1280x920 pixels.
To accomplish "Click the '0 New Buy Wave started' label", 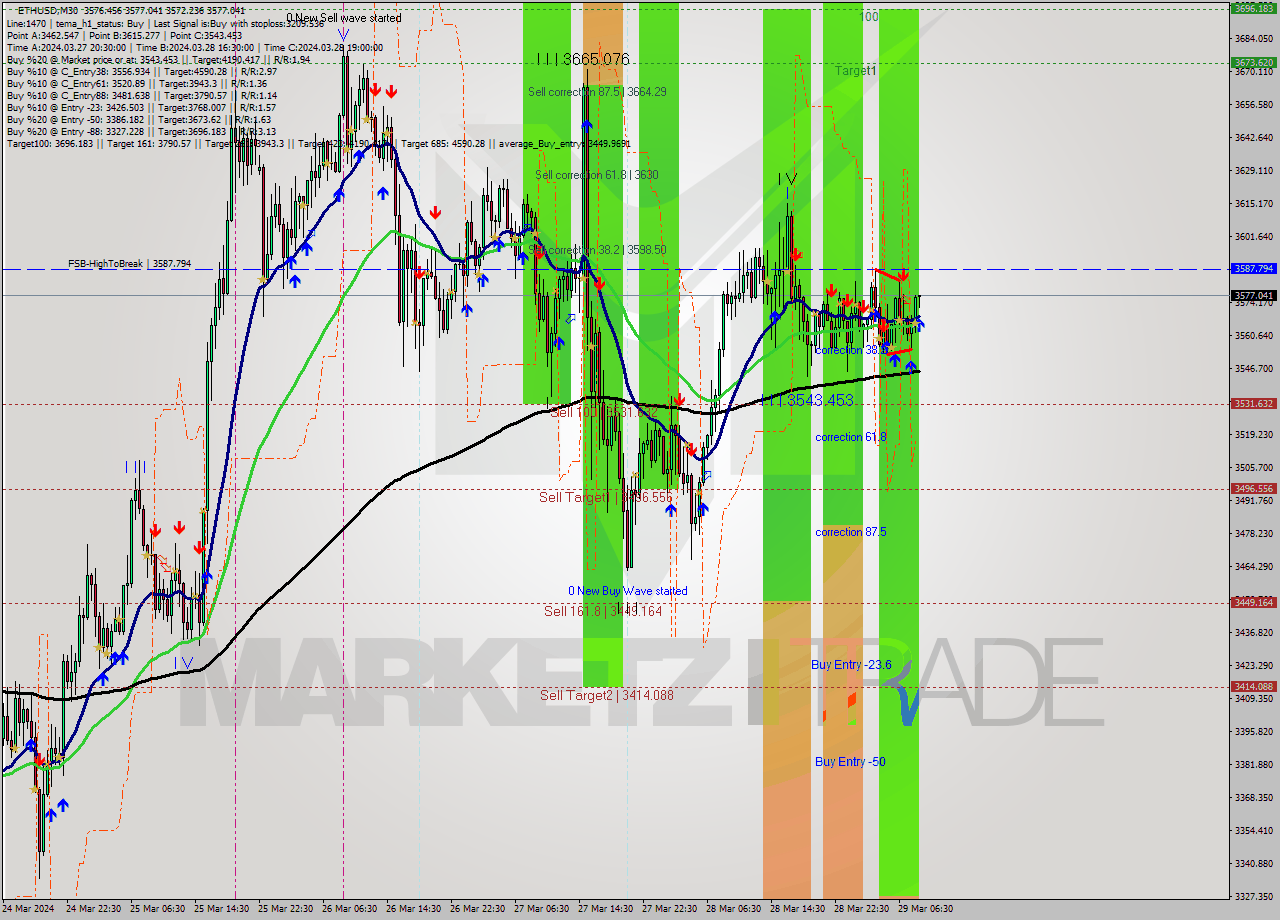I will (628, 591).
